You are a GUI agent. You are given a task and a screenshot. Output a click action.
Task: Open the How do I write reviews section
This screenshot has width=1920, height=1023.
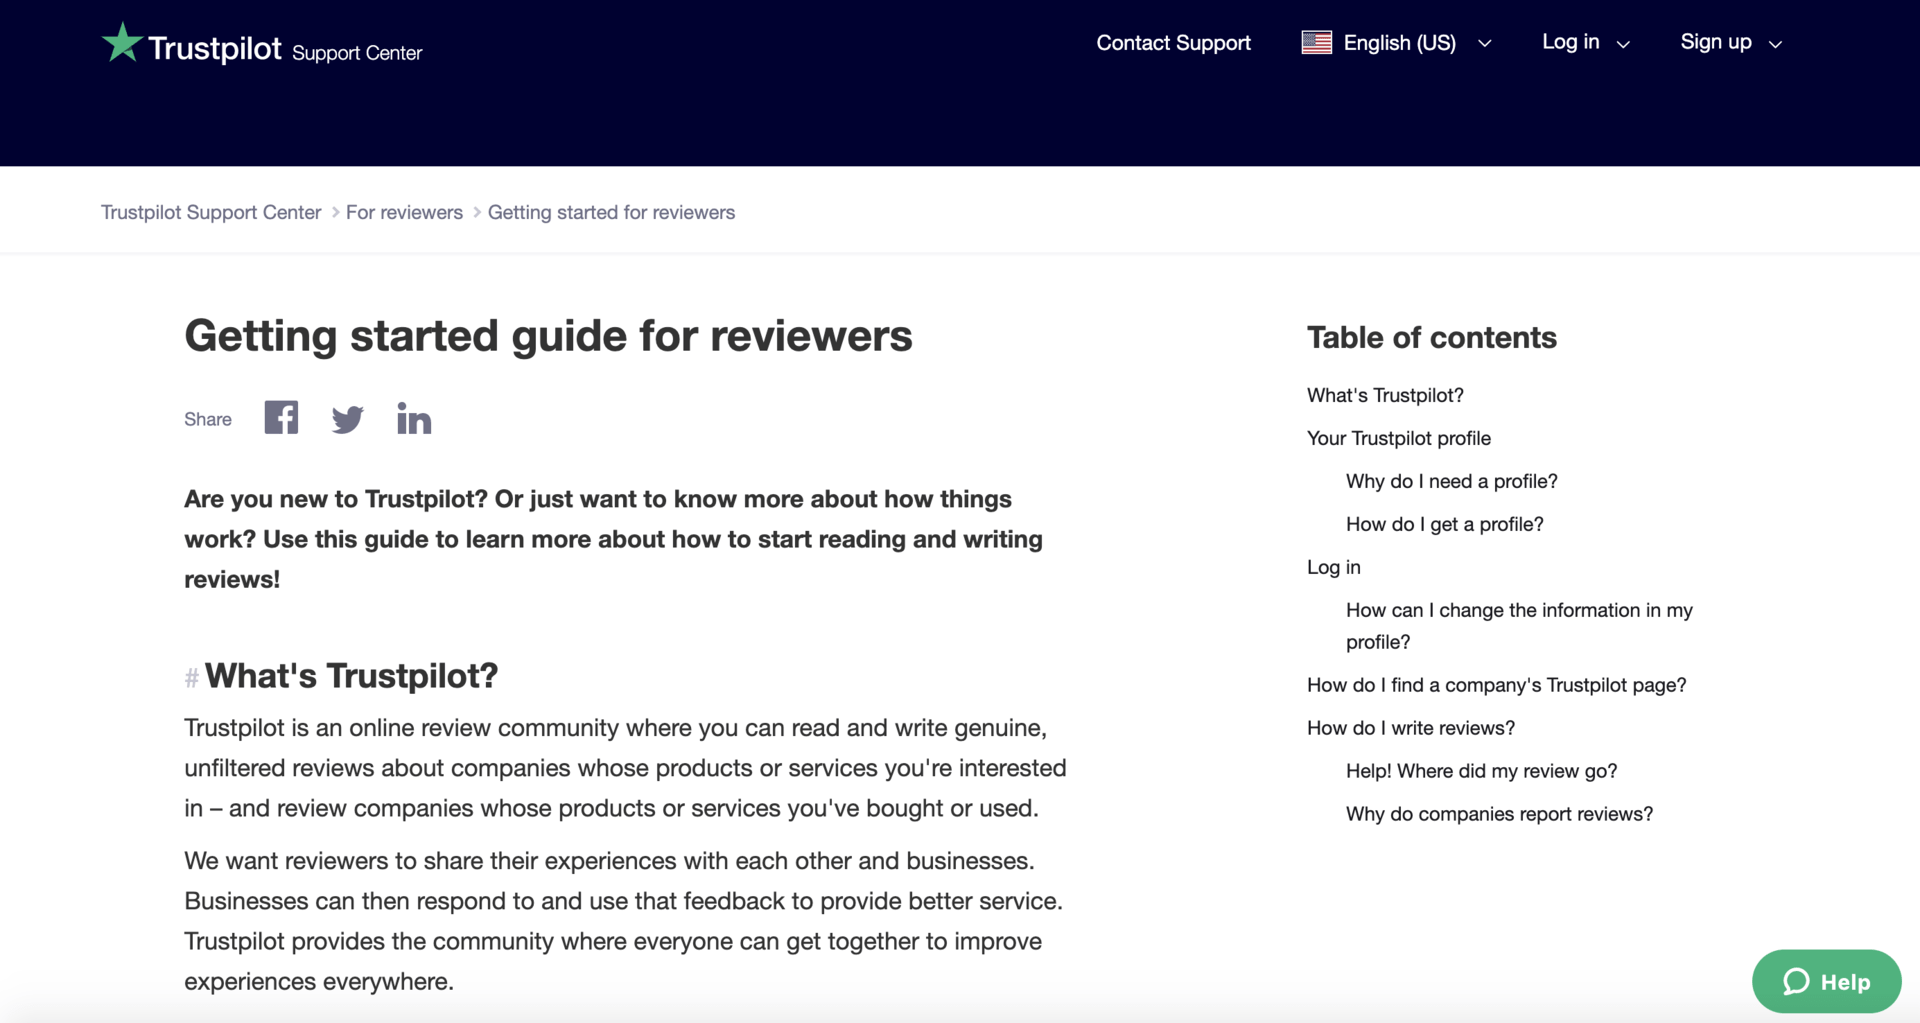click(1410, 727)
